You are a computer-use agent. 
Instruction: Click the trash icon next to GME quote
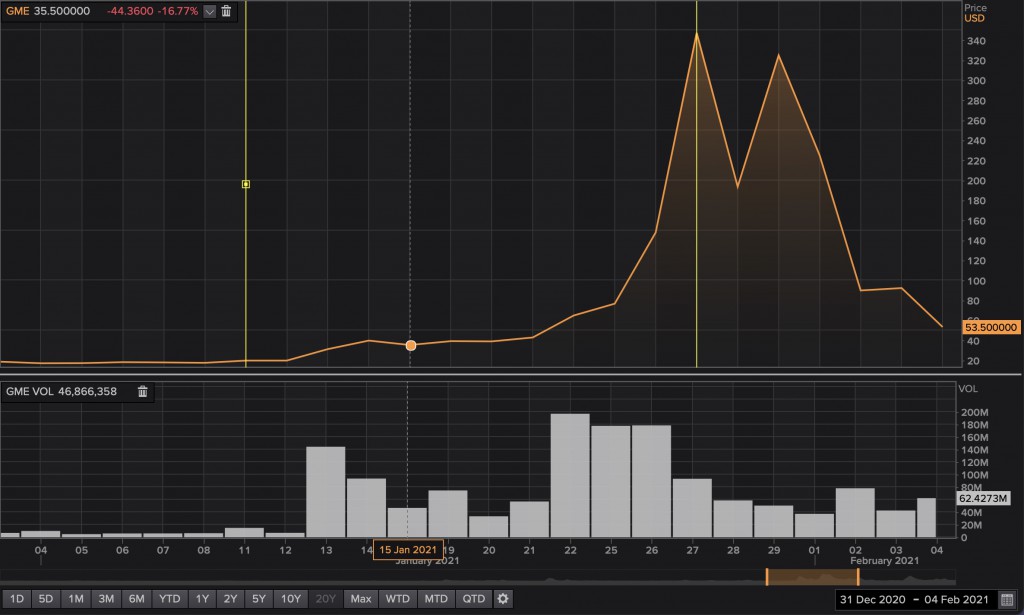tap(225, 11)
